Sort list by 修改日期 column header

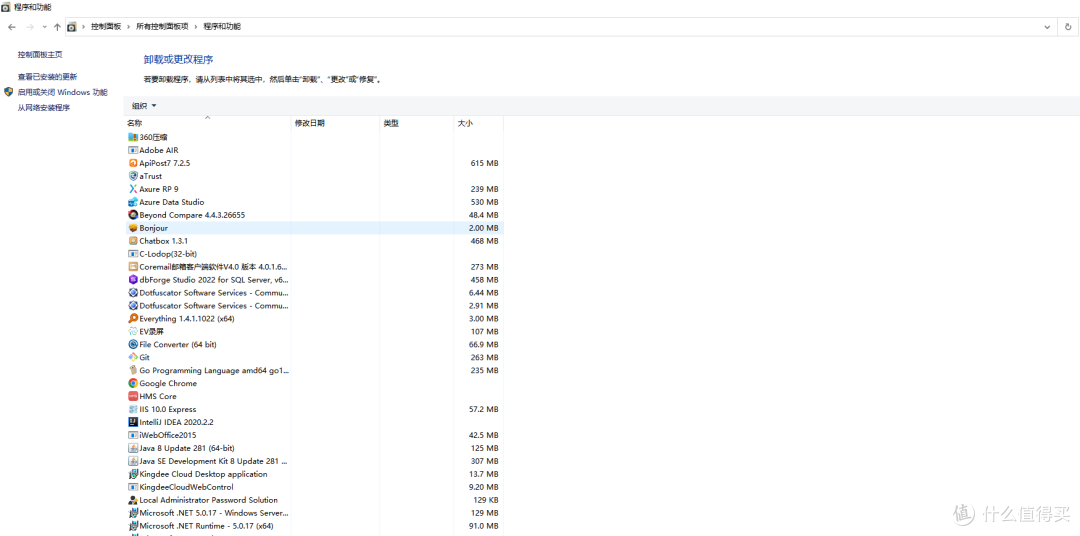click(x=335, y=123)
